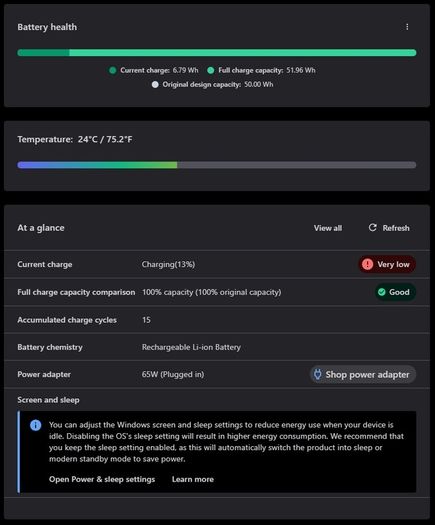Open Power & sleep settings link
This screenshot has width=435, height=525.
click(x=102, y=479)
